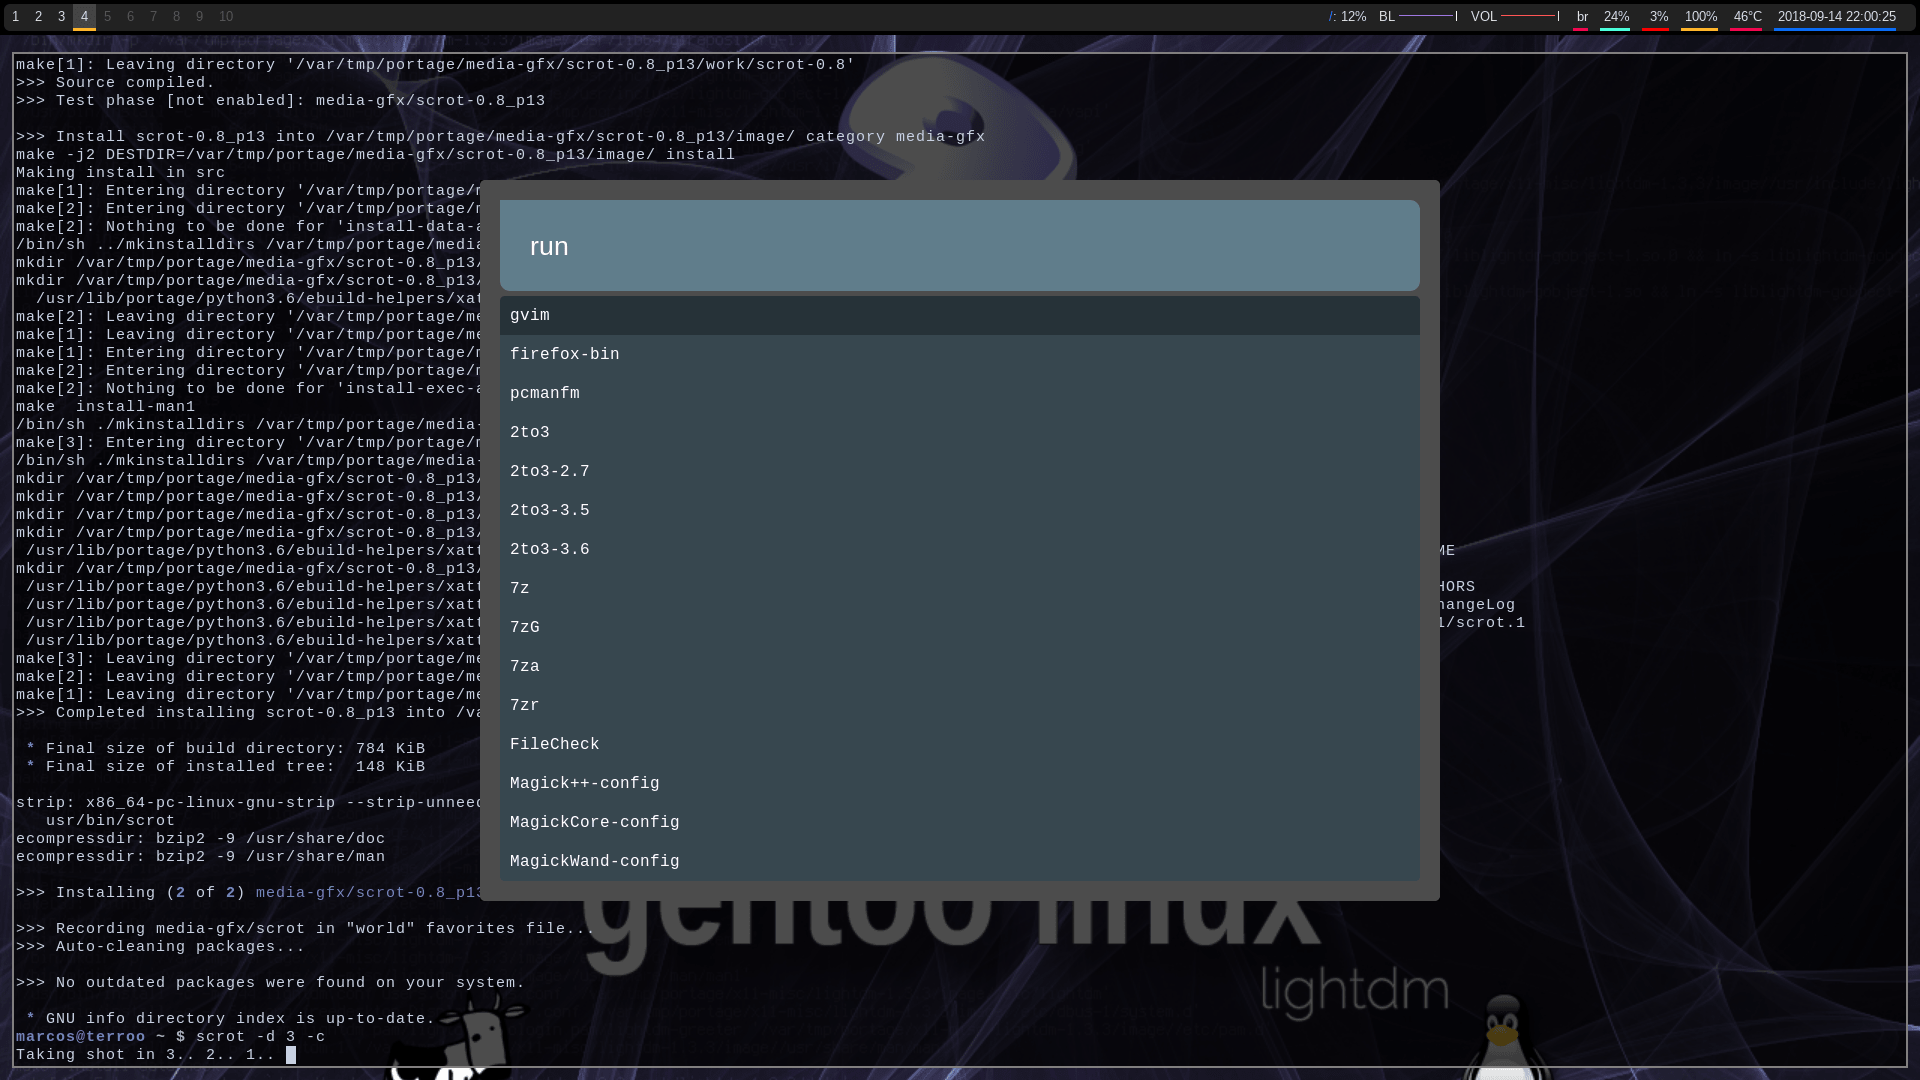The height and width of the screenshot is (1080, 1920).
Task: Click terminal text 'usr/bin/scrot'
Action: pyautogui.click(x=110, y=821)
